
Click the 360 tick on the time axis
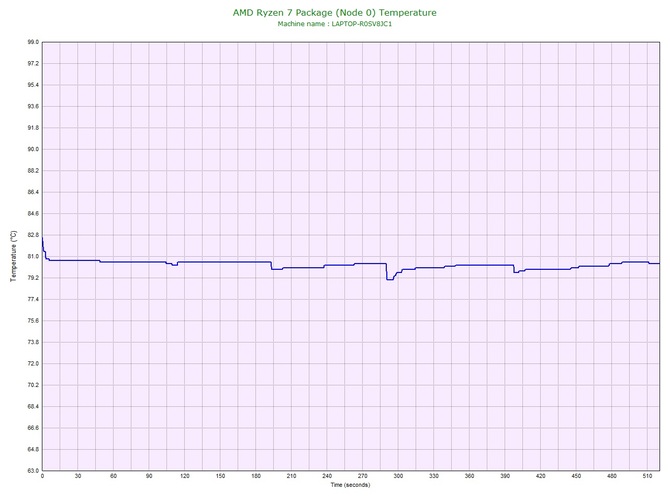pyautogui.click(x=470, y=476)
